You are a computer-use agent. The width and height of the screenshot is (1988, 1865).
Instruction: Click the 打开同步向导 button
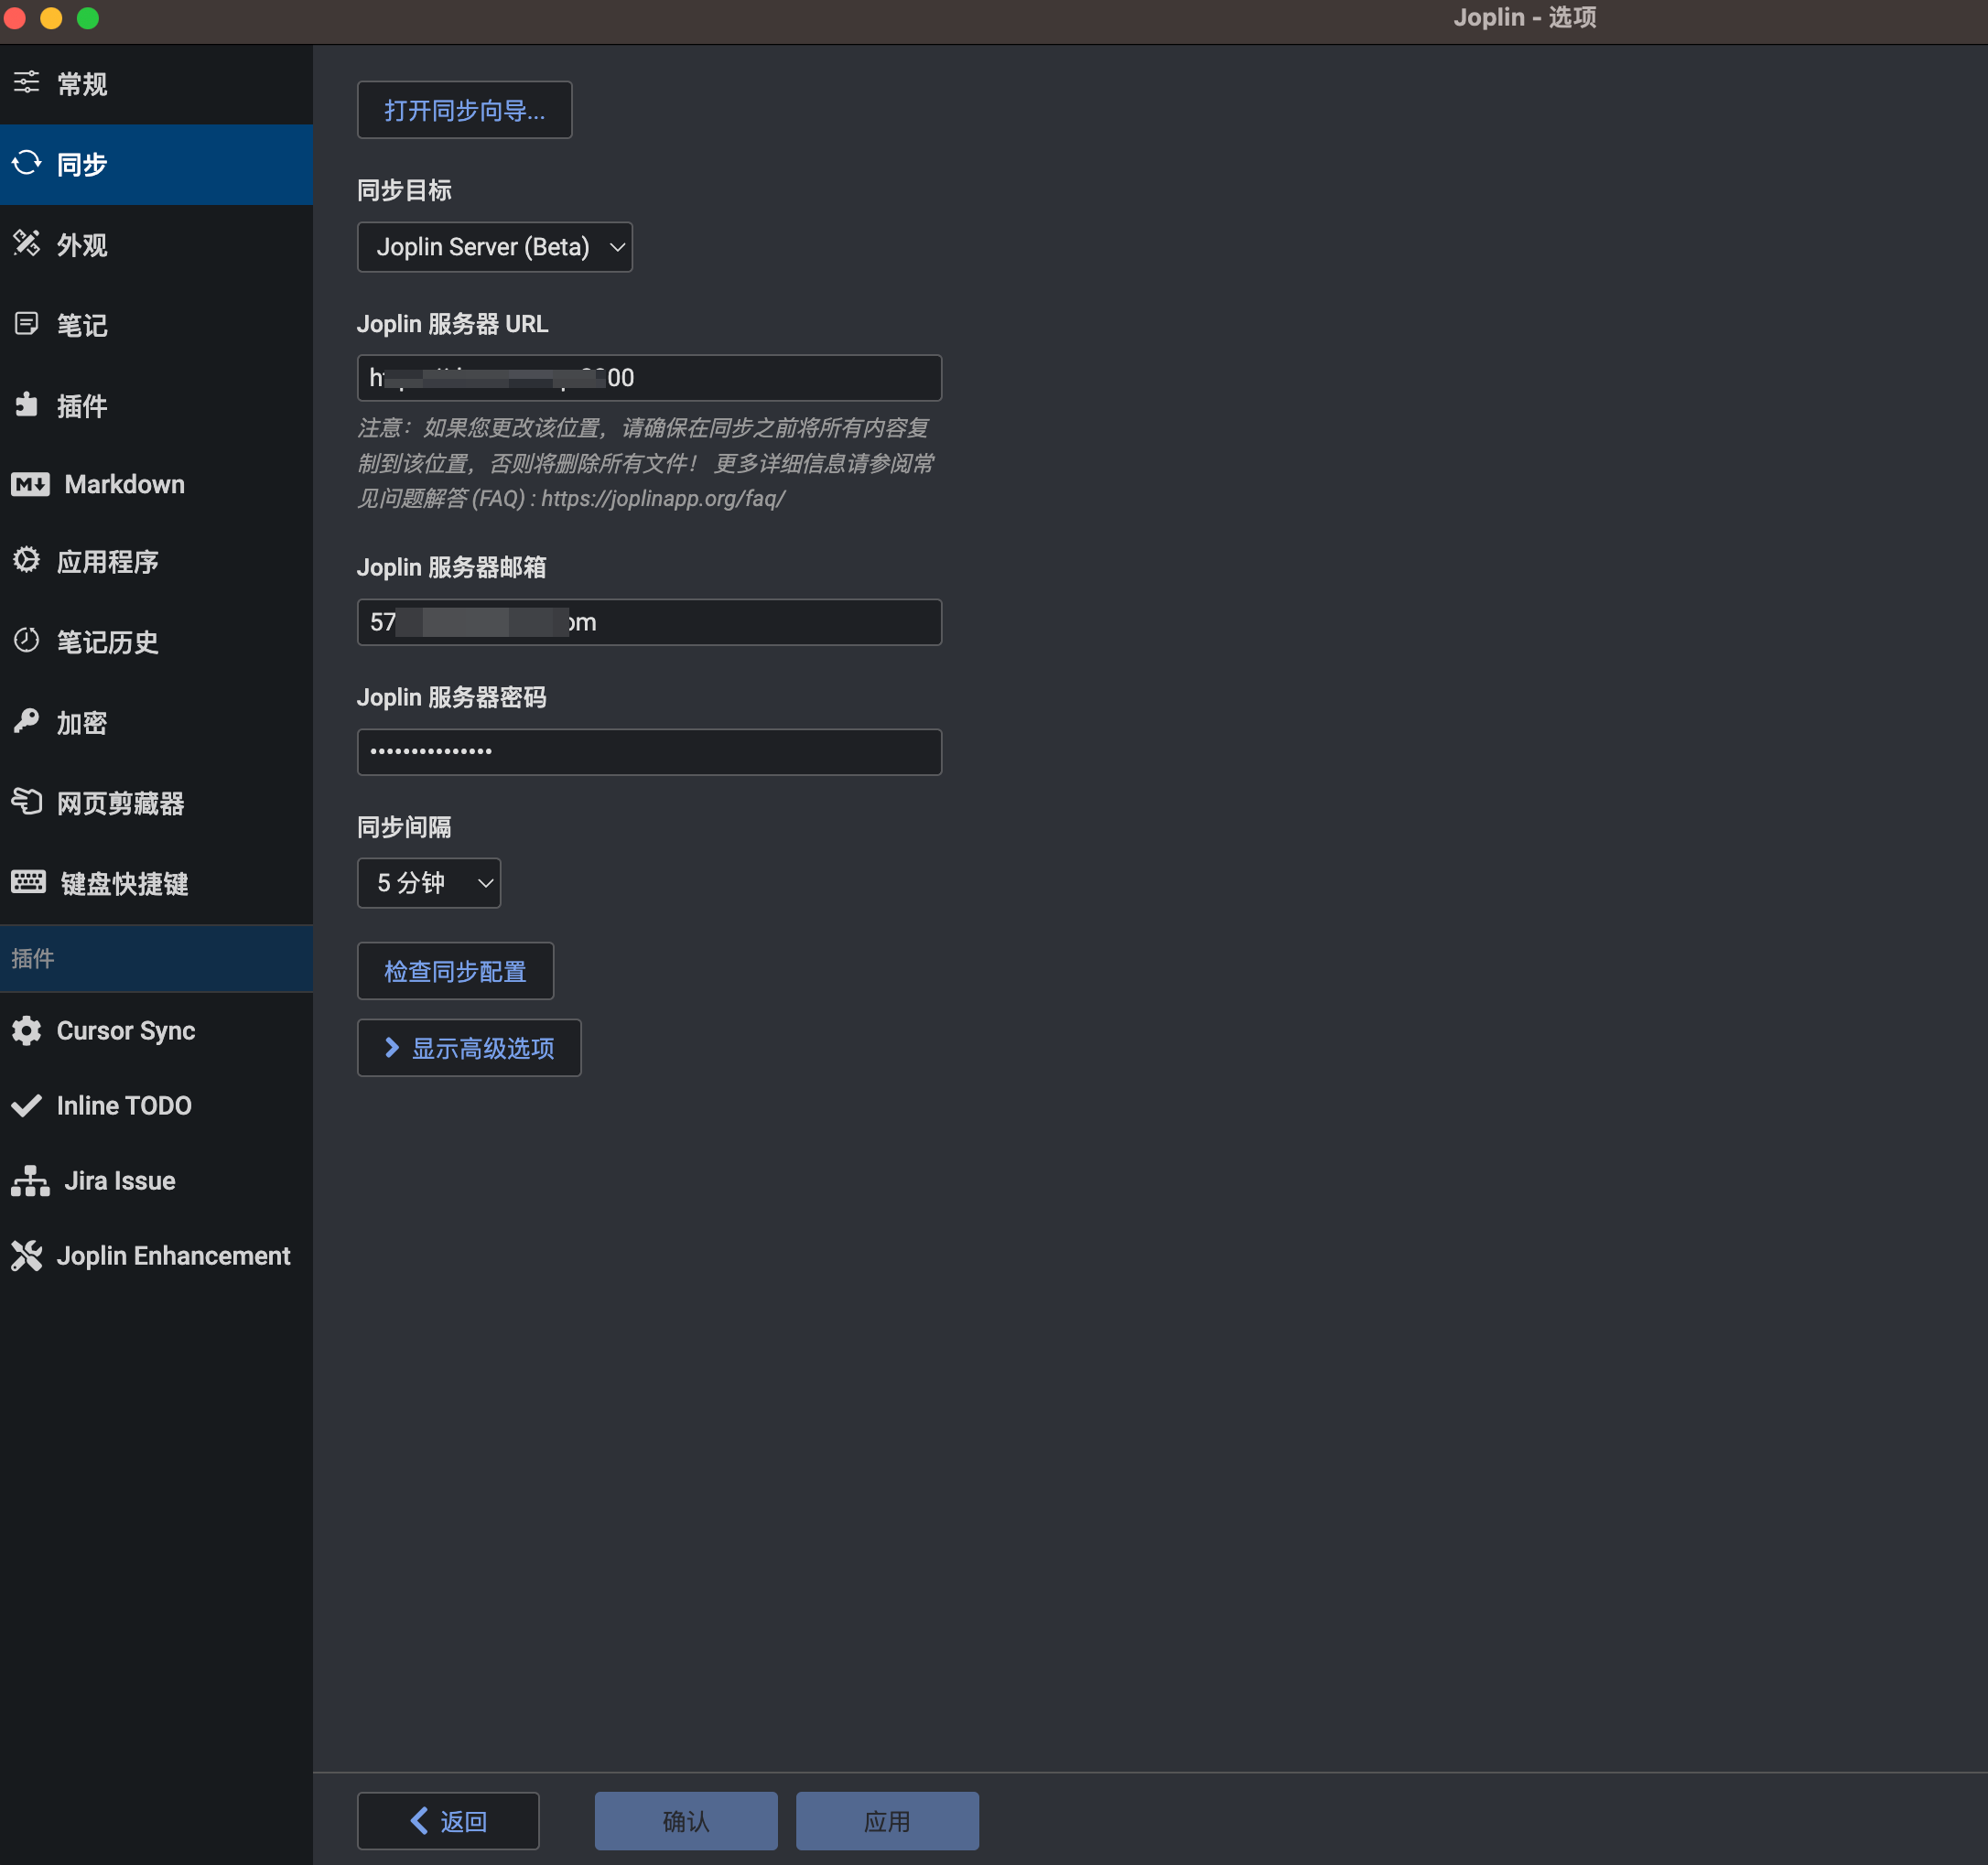pyautogui.click(x=465, y=110)
